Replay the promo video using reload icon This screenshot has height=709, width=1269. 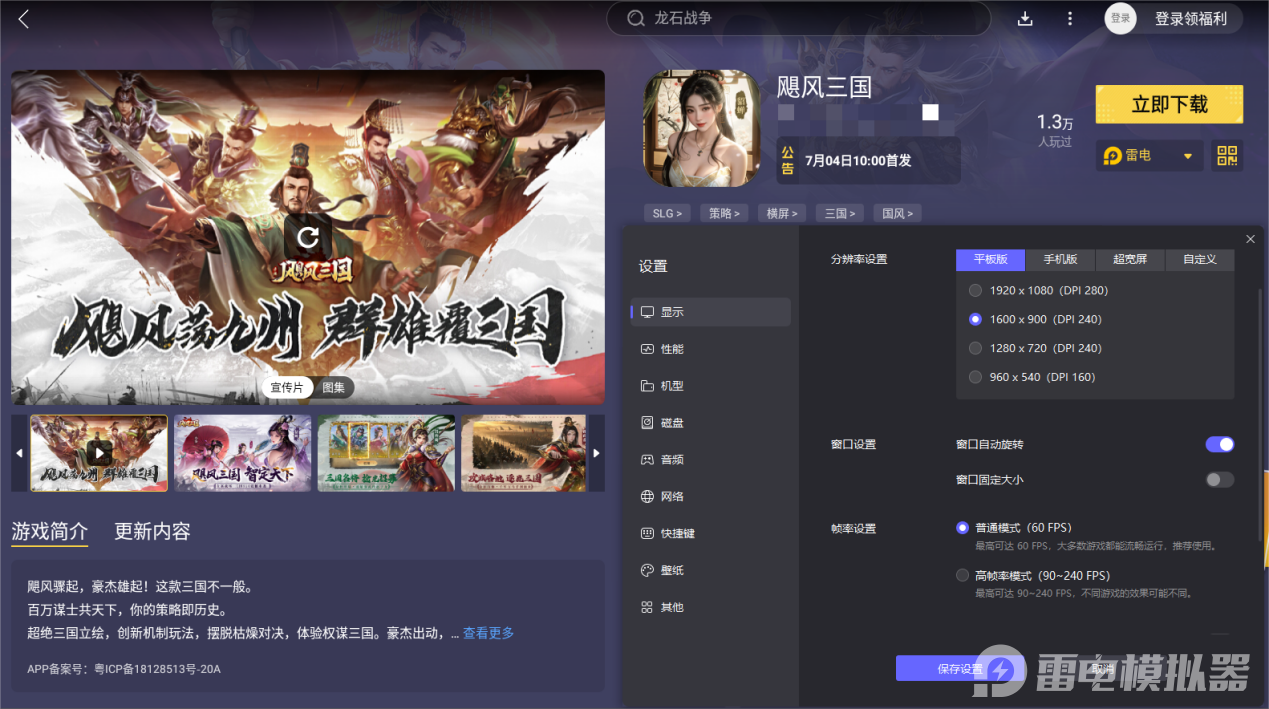[309, 236]
